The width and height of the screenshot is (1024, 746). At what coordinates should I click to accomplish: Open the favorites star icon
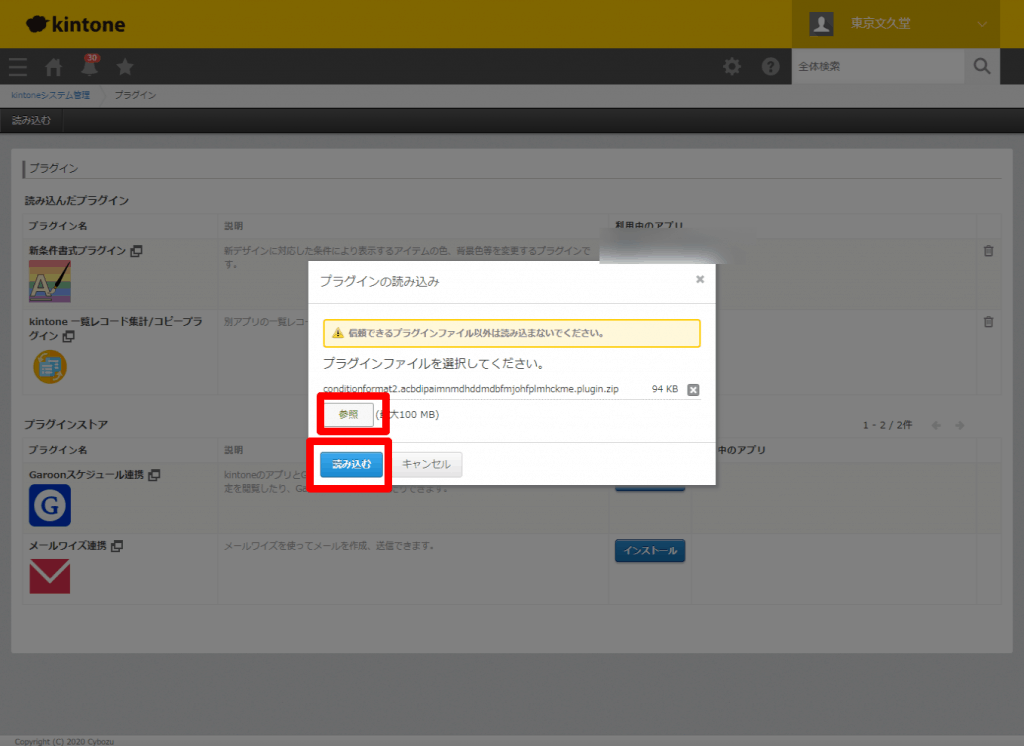point(125,67)
